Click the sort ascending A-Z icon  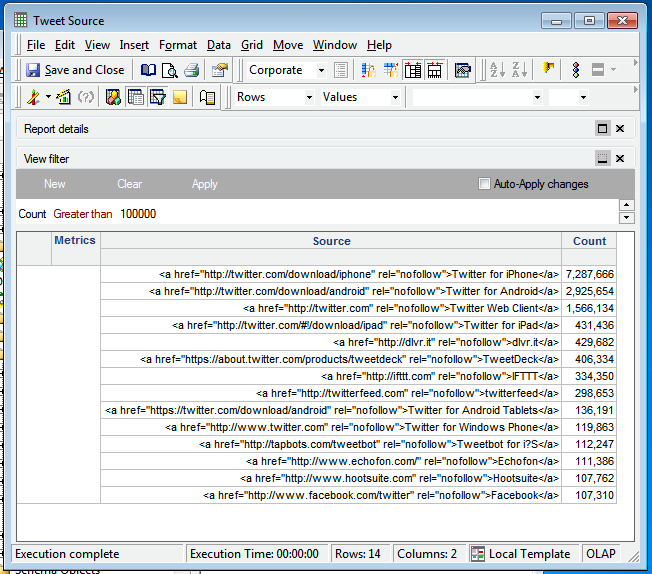coord(497,70)
